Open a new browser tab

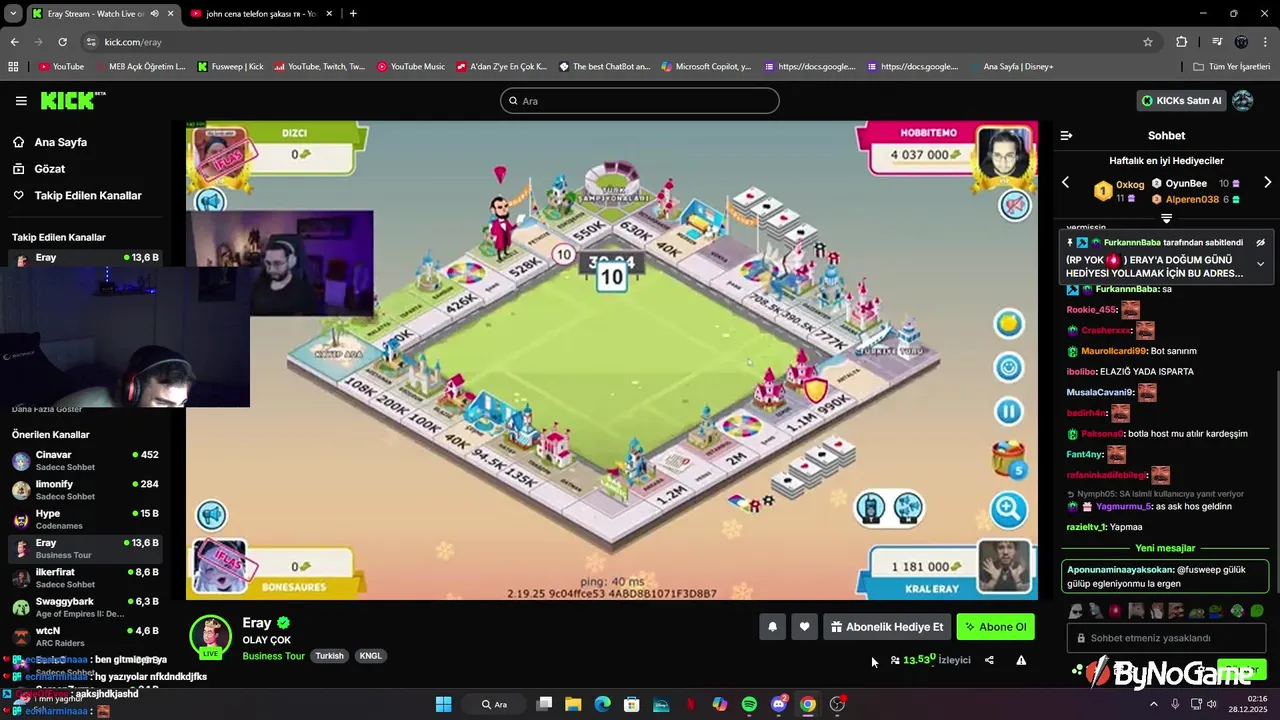pyautogui.click(x=353, y=14)
